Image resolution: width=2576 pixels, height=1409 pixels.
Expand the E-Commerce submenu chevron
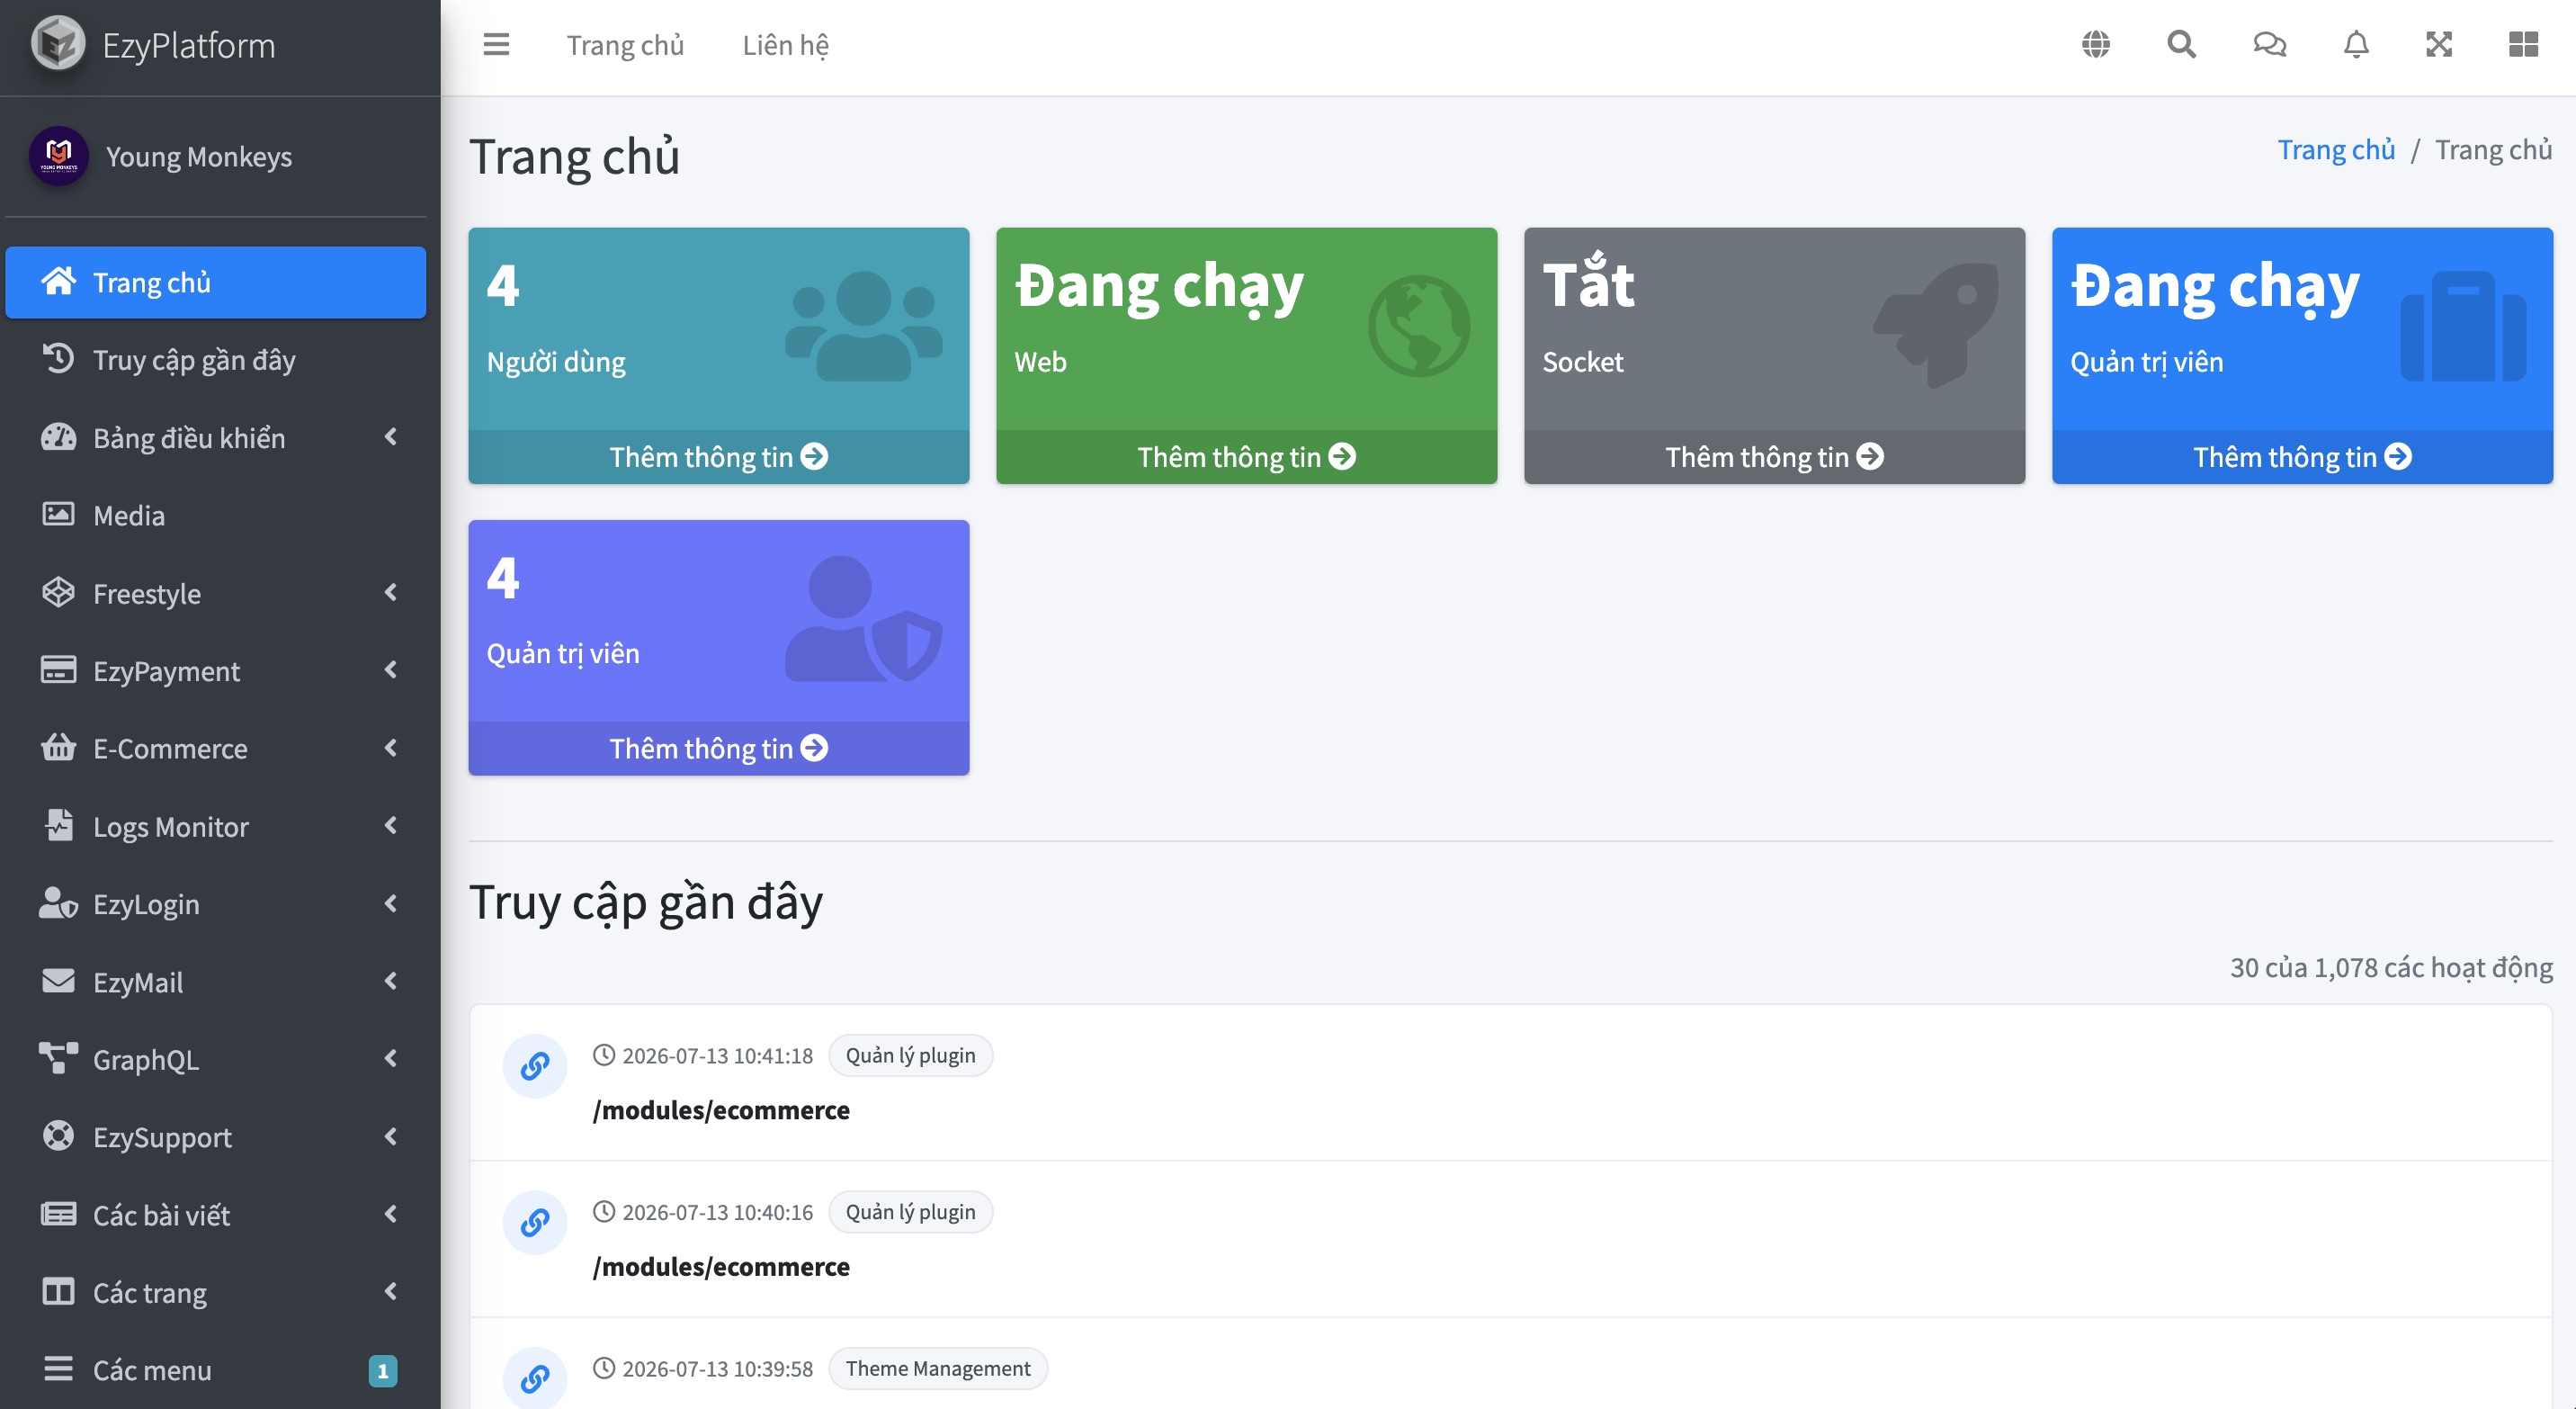point(391,748)
